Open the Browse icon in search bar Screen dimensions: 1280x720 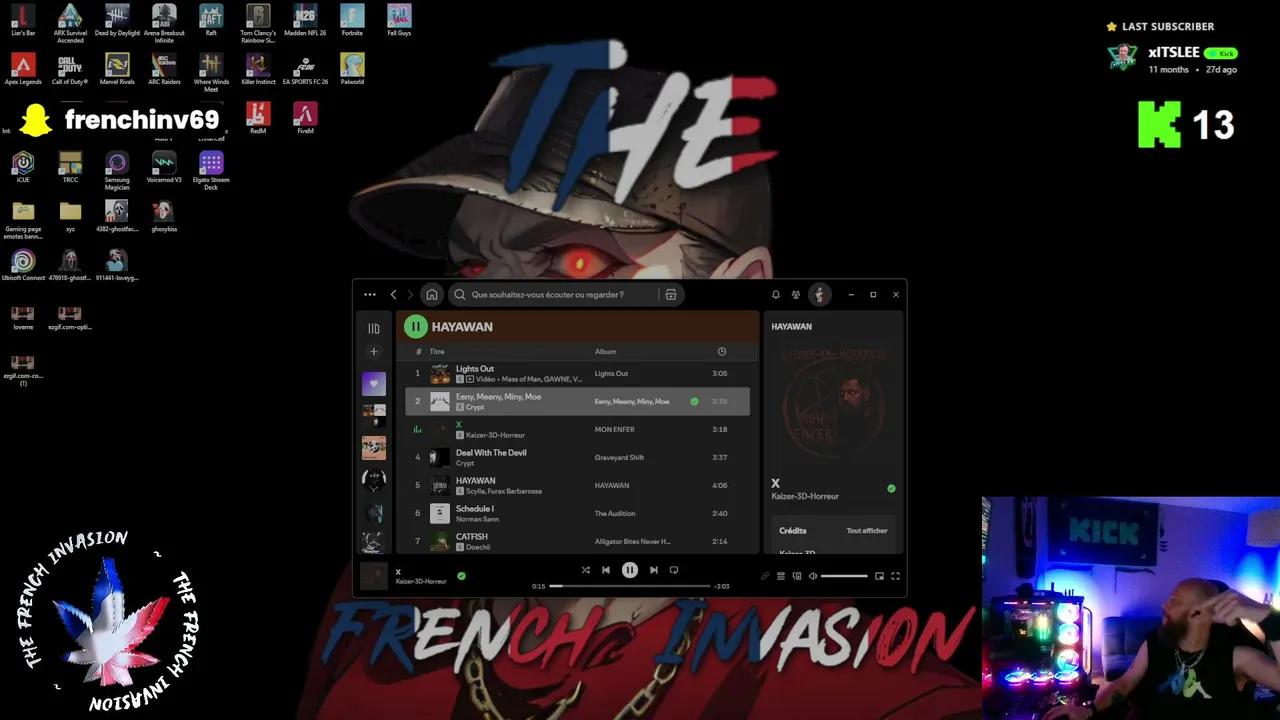click(x=671, y=295)
